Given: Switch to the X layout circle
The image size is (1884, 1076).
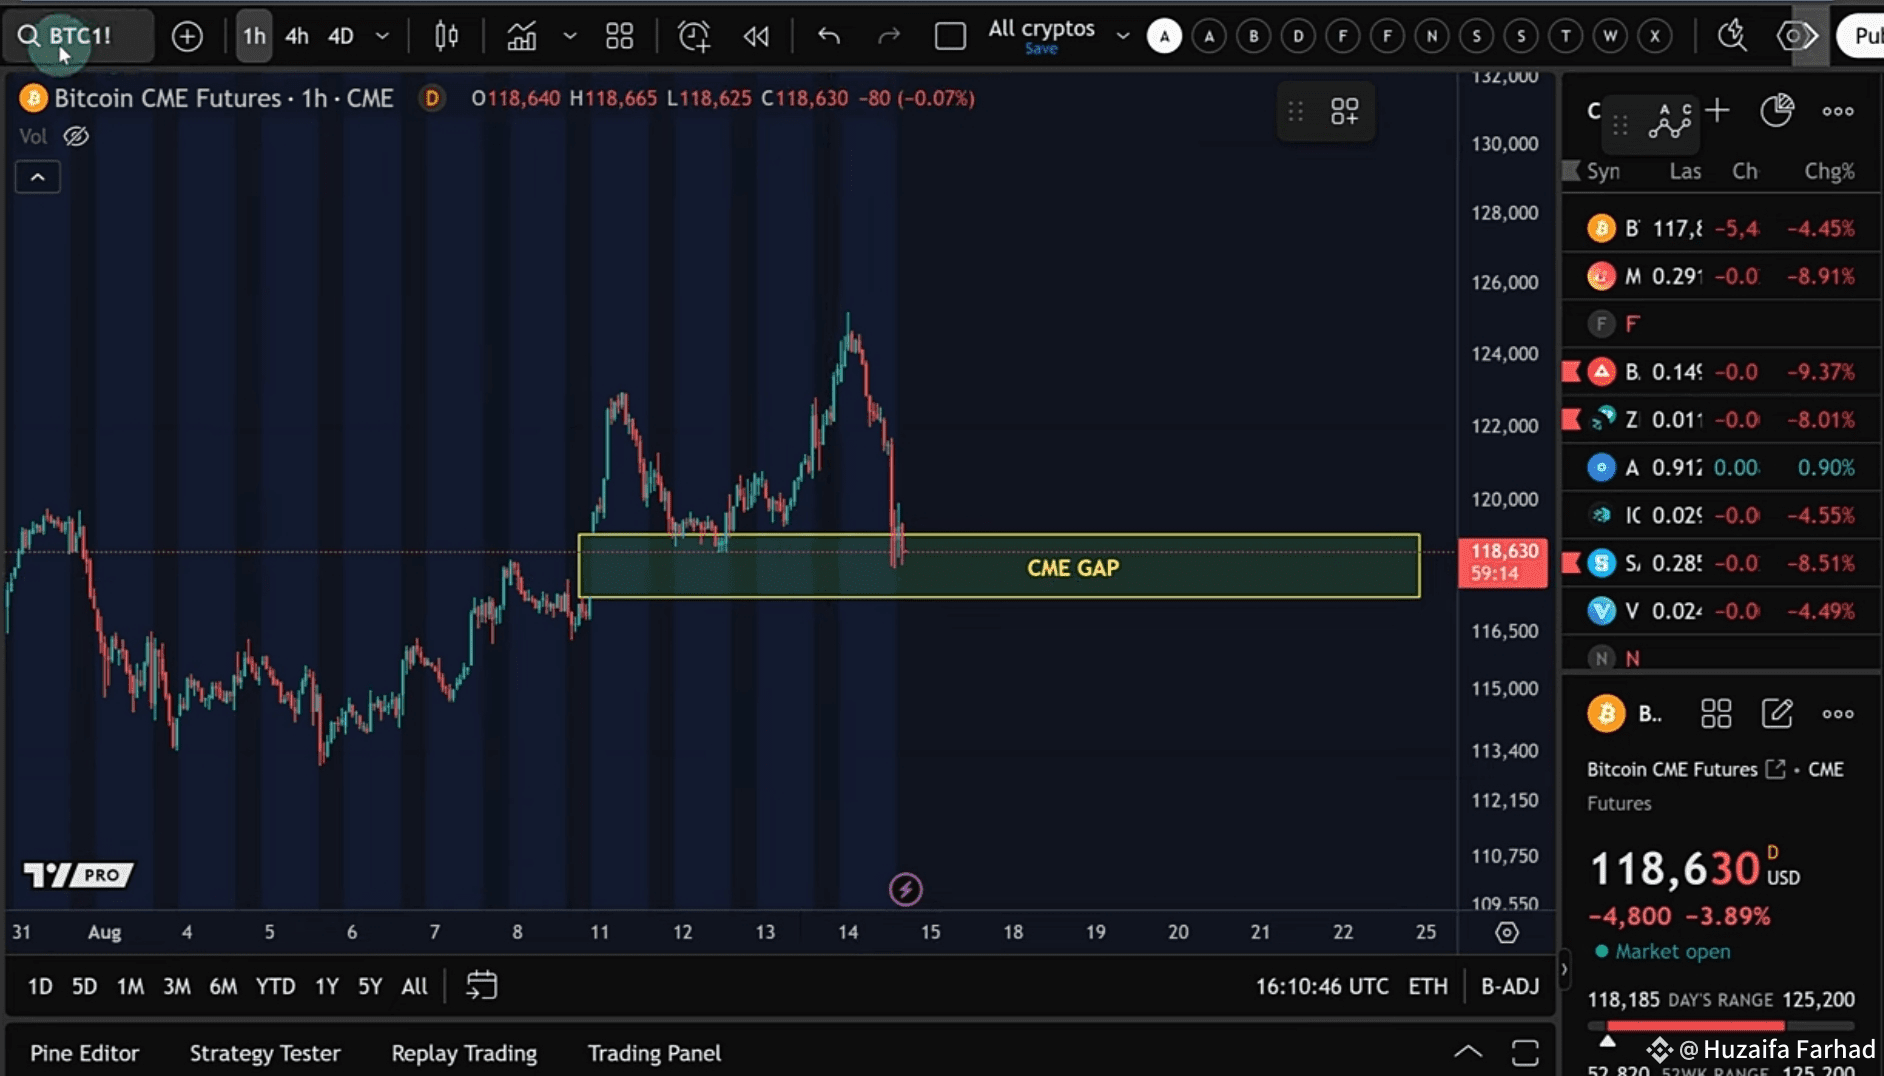Looking at the screenshot, I should 1655,36.
